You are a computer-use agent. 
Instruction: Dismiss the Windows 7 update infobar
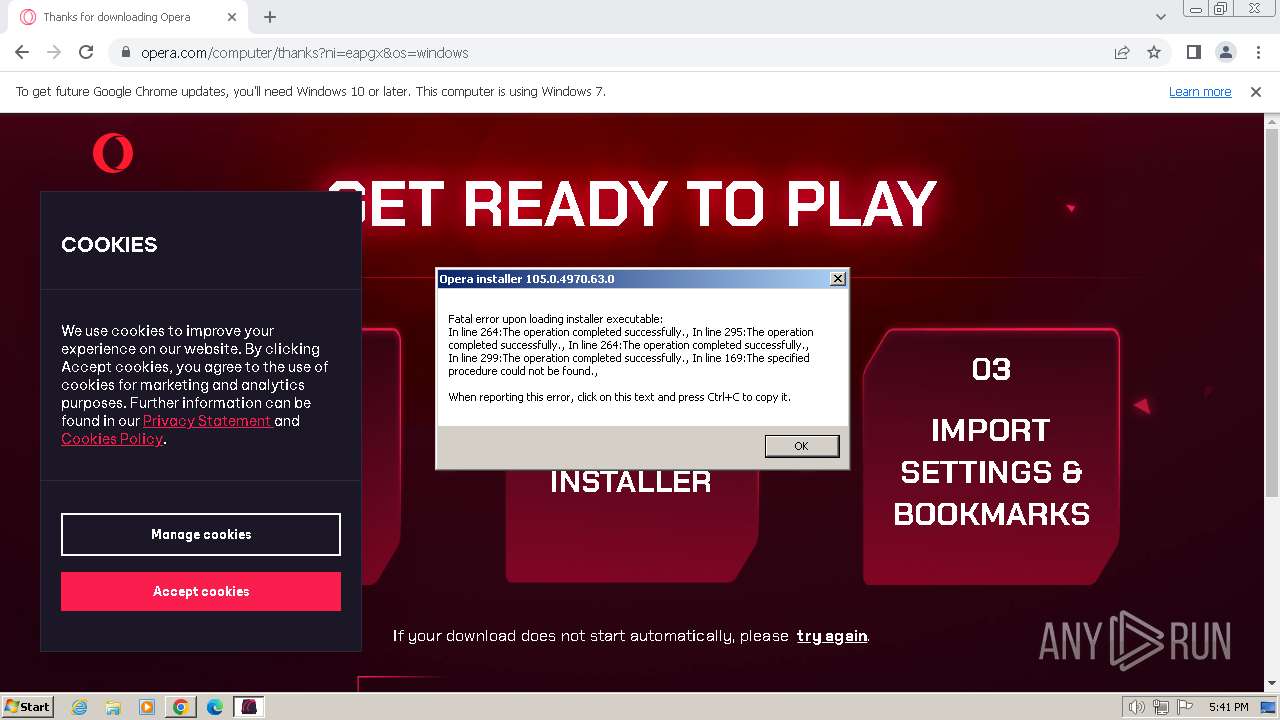[x=1256, y=92]
